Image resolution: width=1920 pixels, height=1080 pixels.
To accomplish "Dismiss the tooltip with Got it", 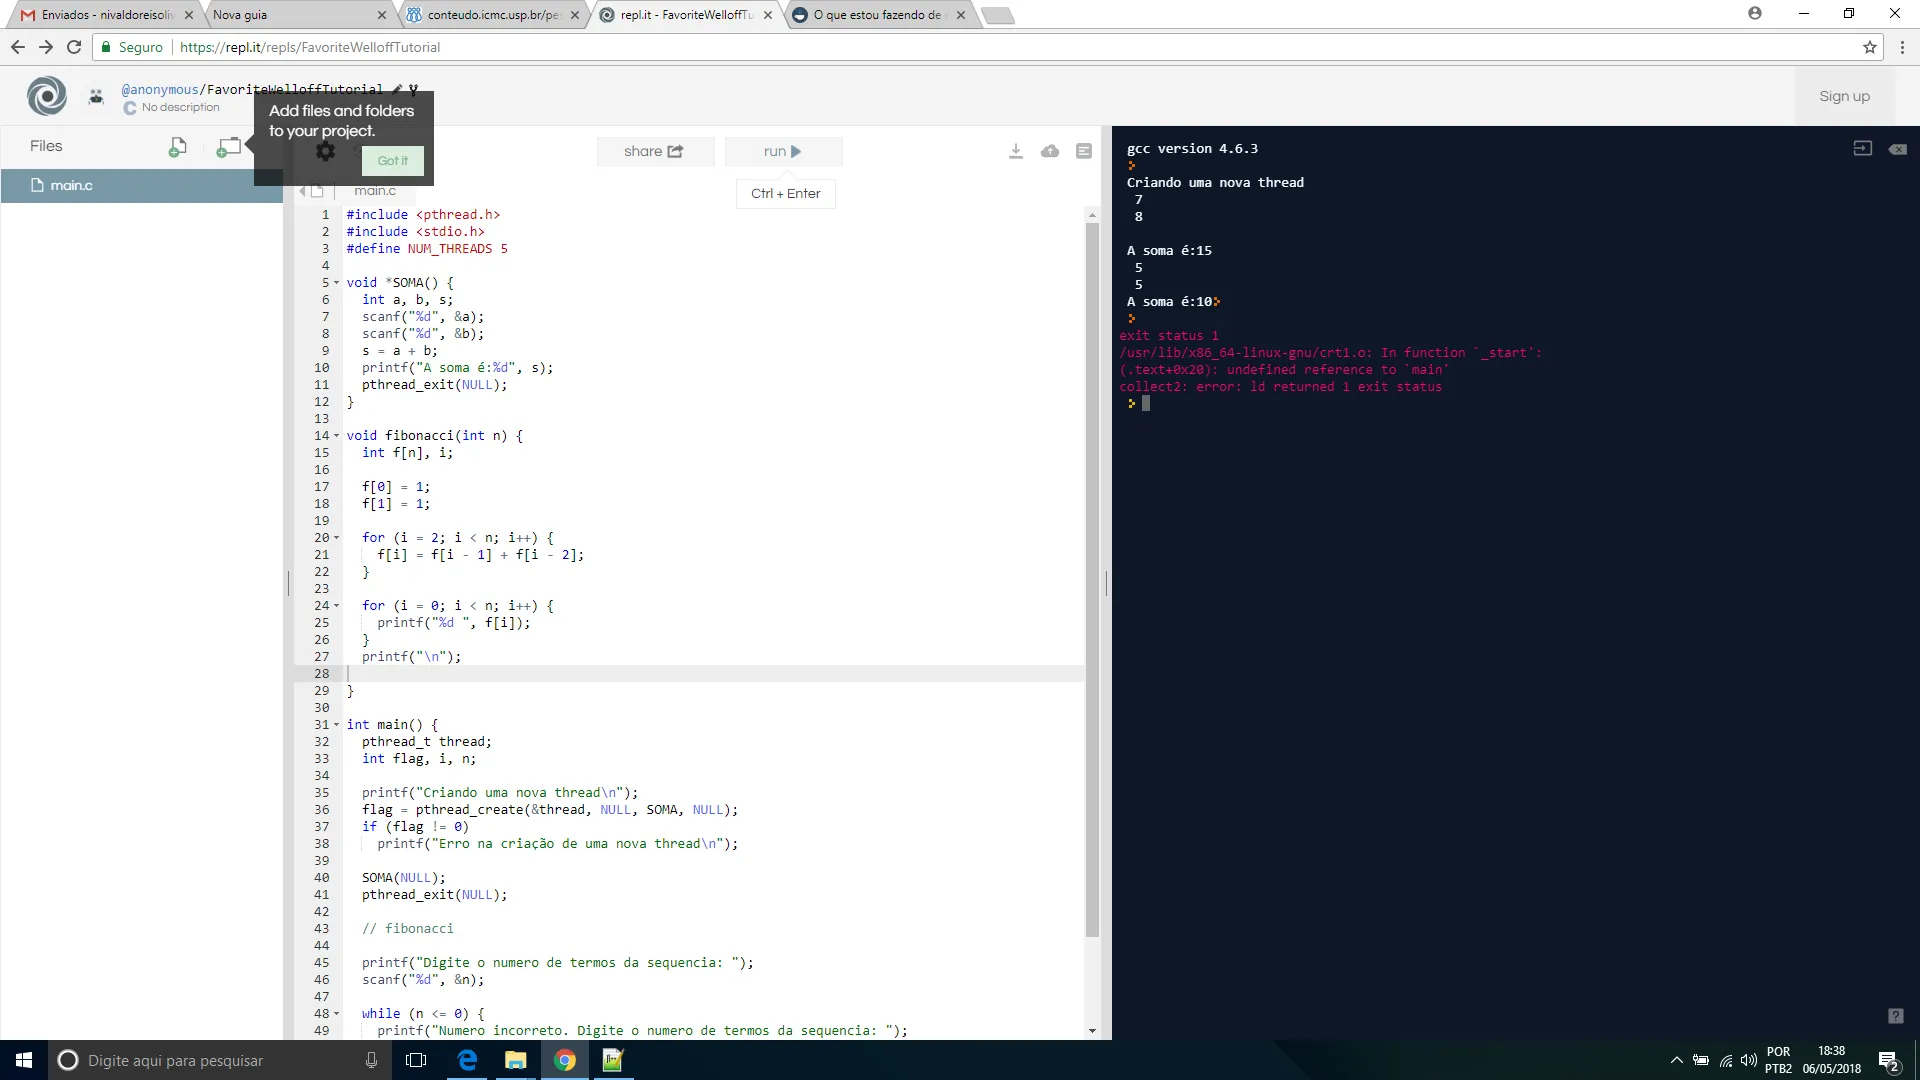I will tap(392, 161).
